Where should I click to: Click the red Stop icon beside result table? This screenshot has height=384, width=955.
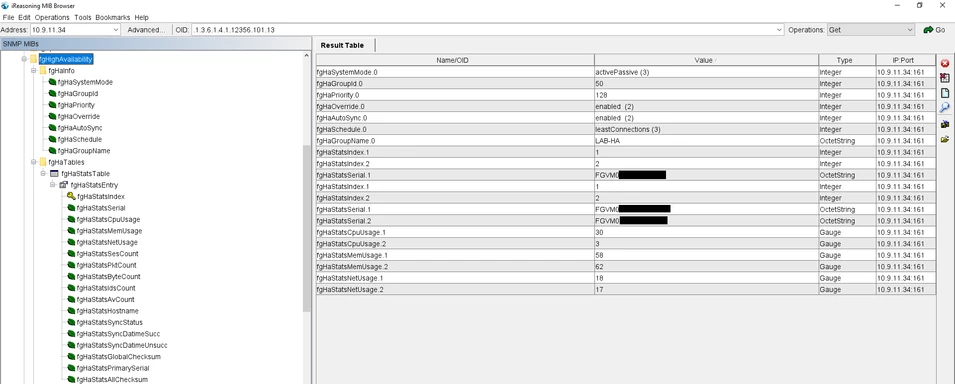coord(945,63)
